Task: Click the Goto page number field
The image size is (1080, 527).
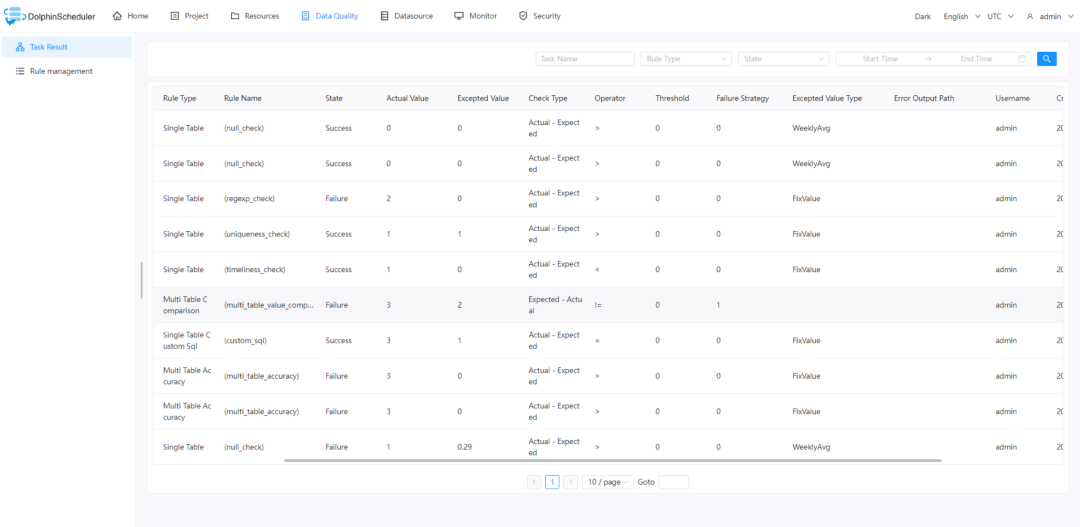Action: tap(673, 482)
